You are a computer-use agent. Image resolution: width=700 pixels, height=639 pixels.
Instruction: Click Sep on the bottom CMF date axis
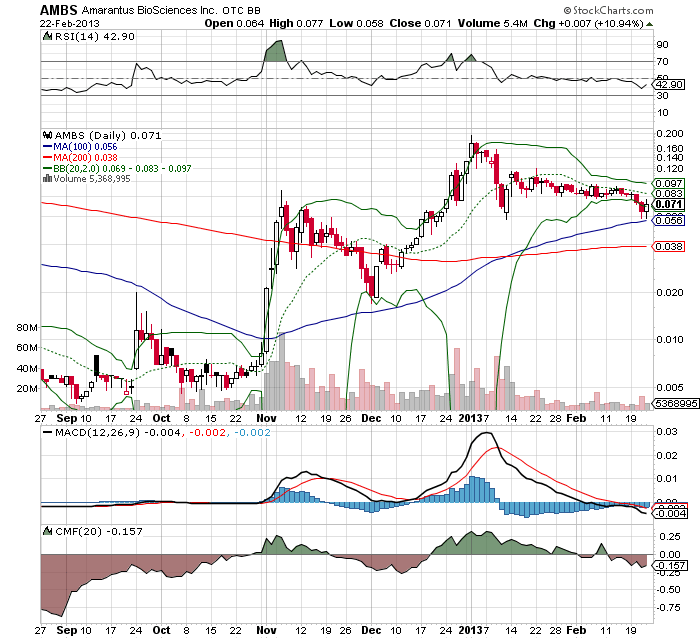point(67,630)
